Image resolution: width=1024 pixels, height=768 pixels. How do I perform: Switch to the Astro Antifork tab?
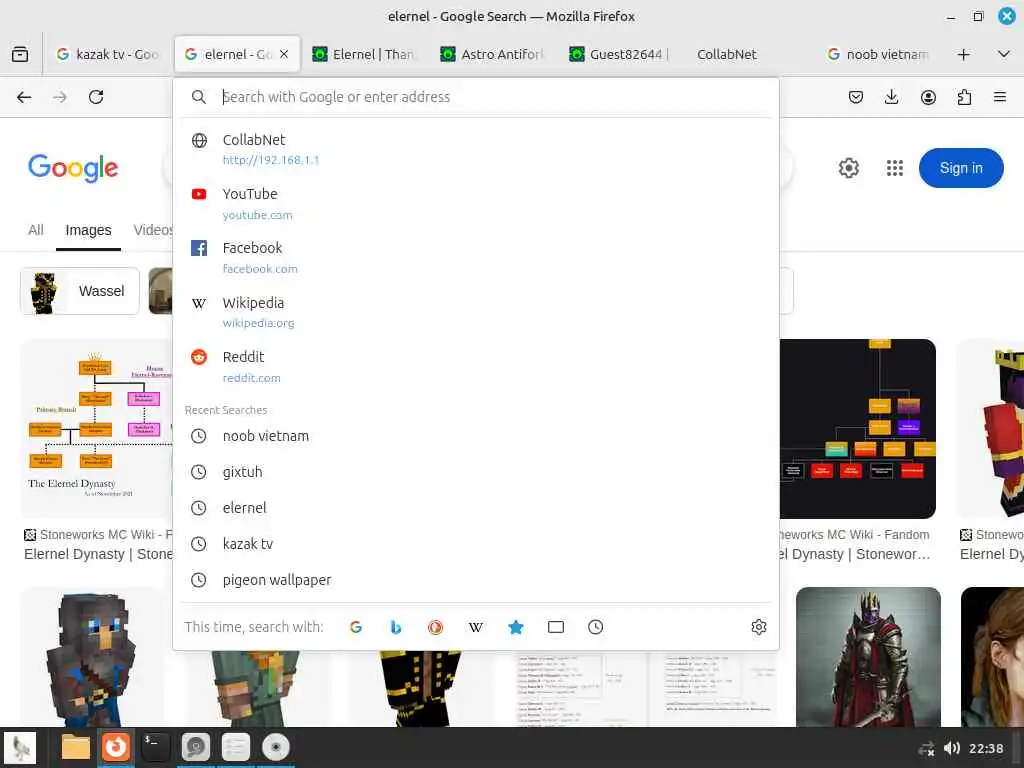coord(493,54)
